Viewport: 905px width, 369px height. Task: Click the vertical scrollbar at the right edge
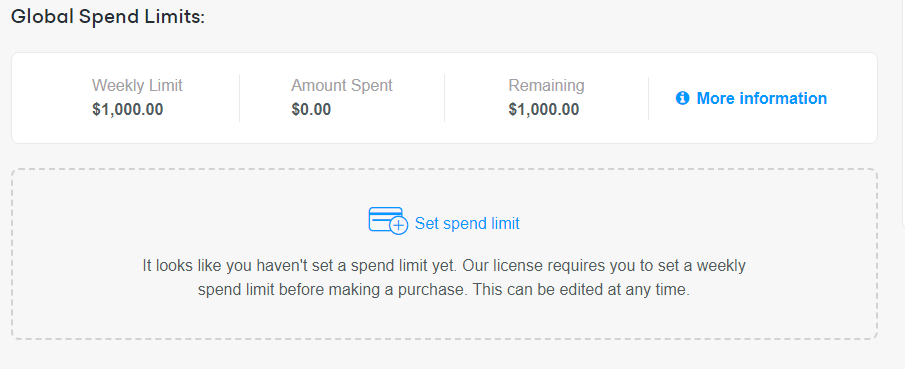tap(903, 113)
